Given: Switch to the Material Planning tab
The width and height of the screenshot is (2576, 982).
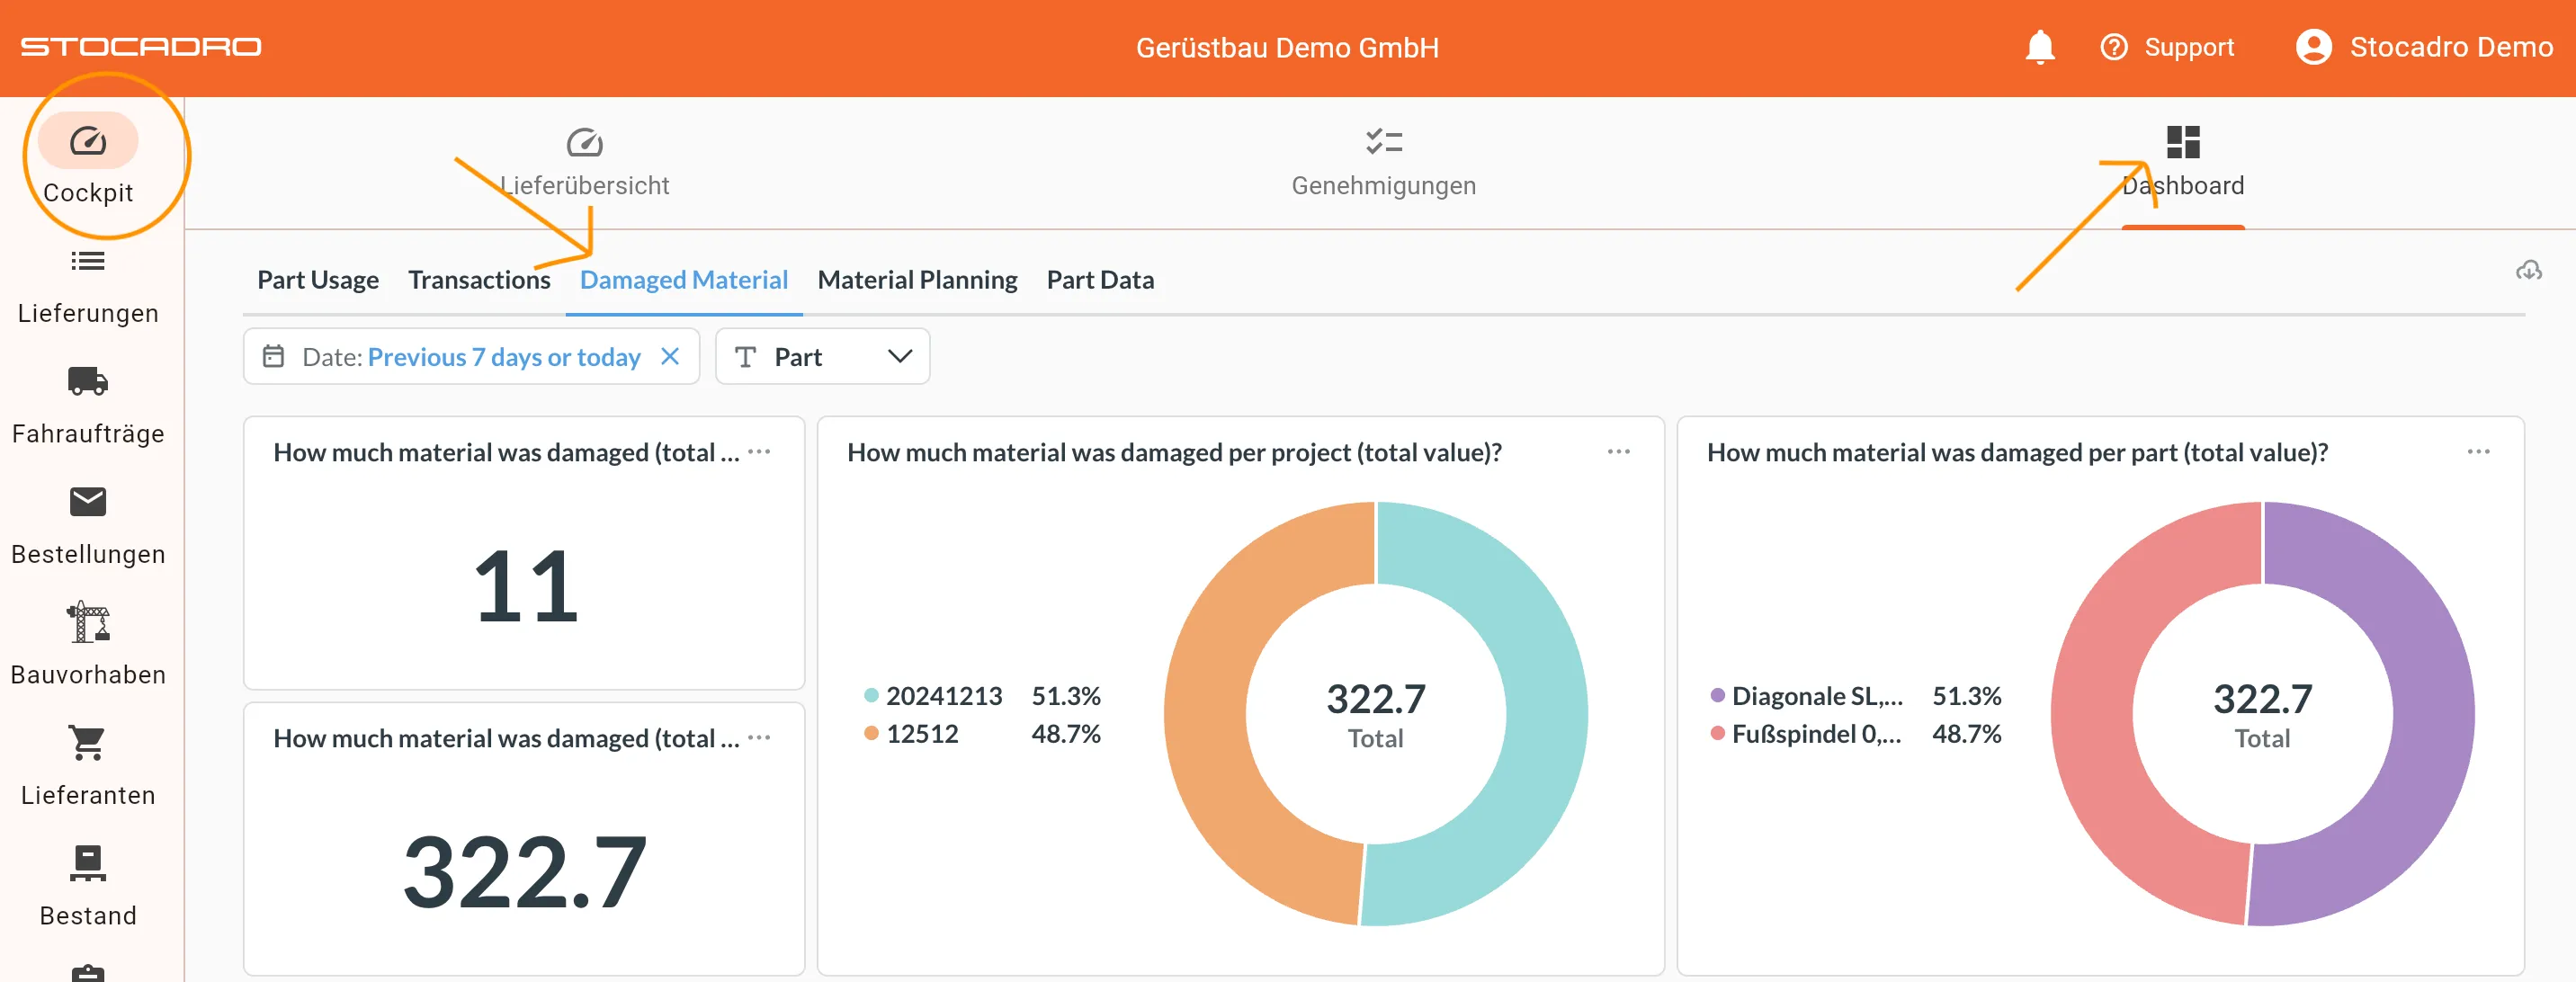Looking at the screenshot, I should click(916, 280).
